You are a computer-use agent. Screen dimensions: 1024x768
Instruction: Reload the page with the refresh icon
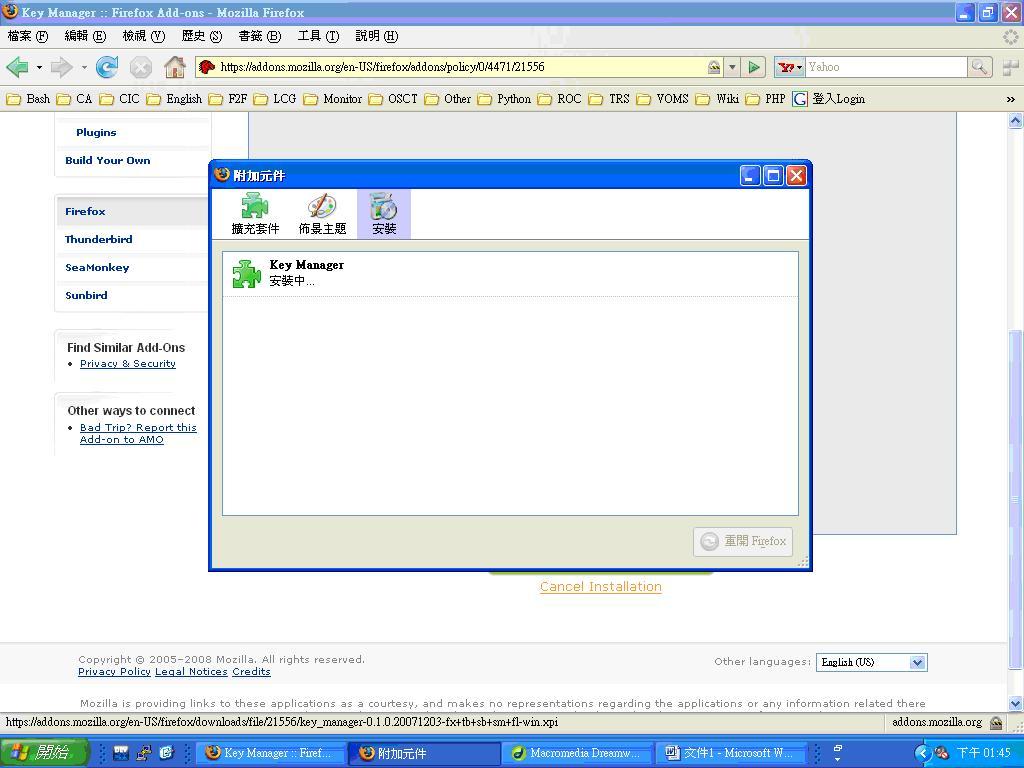coord(106,67)
